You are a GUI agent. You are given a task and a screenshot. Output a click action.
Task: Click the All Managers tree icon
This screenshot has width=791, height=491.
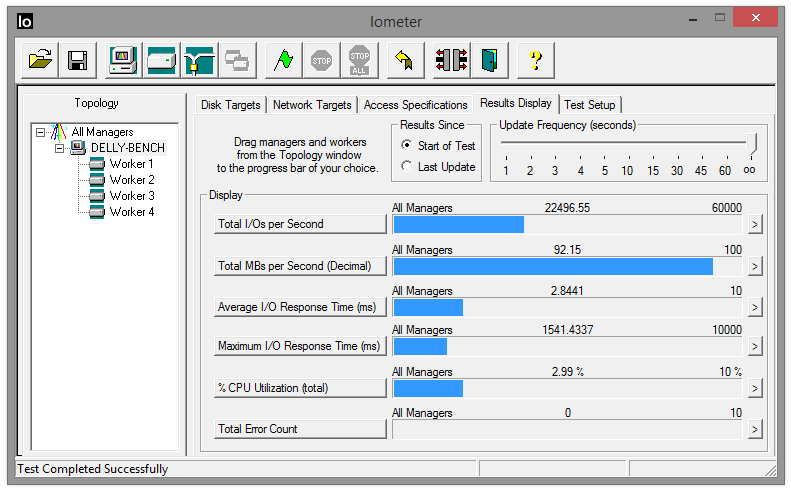point(59,132)
